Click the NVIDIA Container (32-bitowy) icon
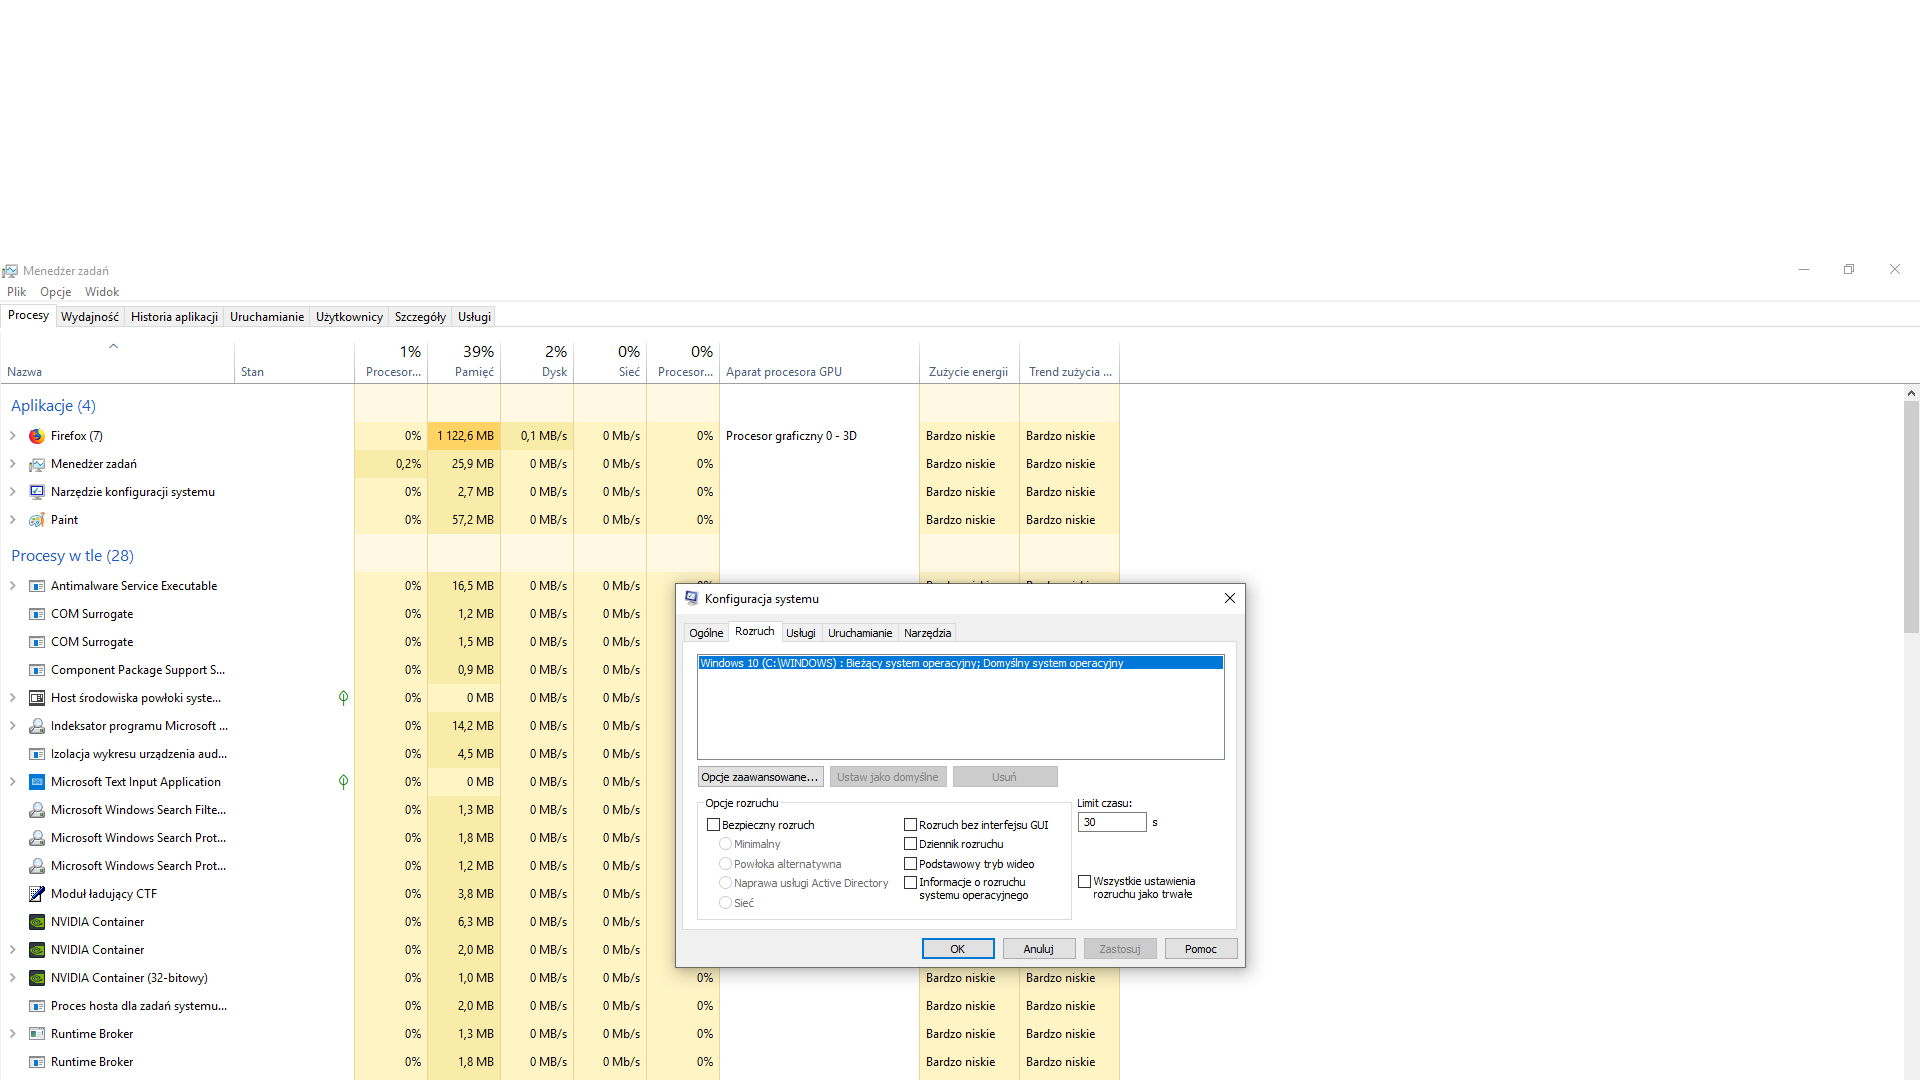This screenshot has width=1920, height=1080. [37, 978]
